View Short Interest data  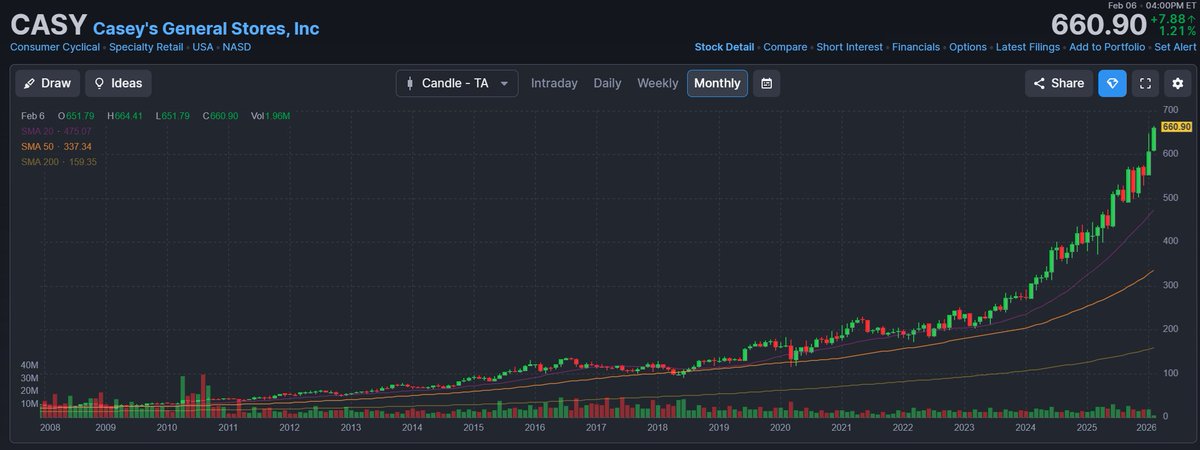[849, 47]
